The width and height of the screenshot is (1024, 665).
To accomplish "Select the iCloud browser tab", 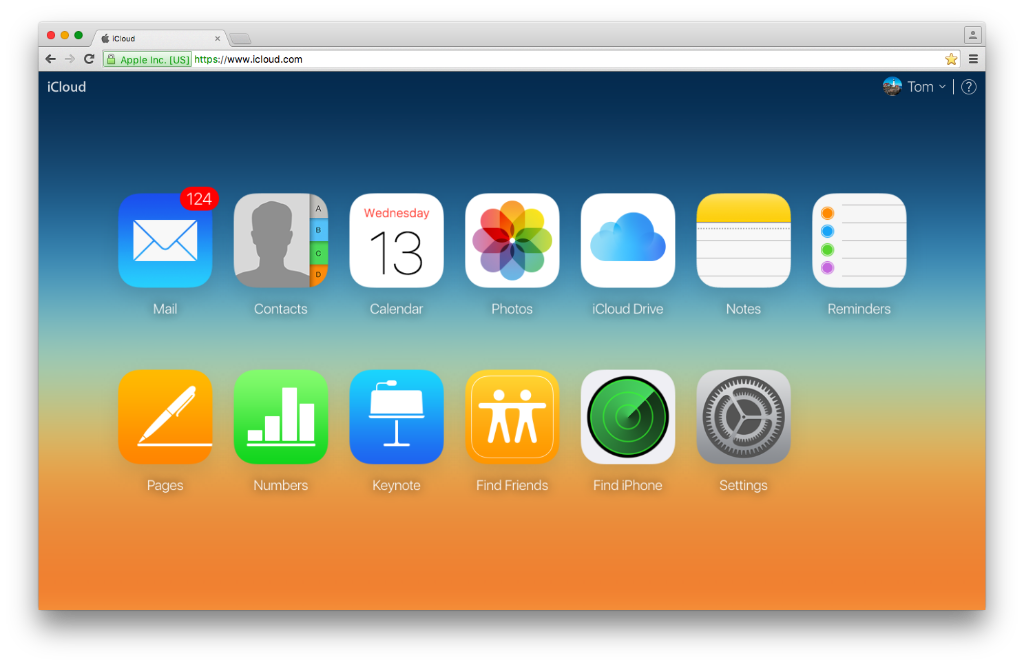I will pos(161,39).
